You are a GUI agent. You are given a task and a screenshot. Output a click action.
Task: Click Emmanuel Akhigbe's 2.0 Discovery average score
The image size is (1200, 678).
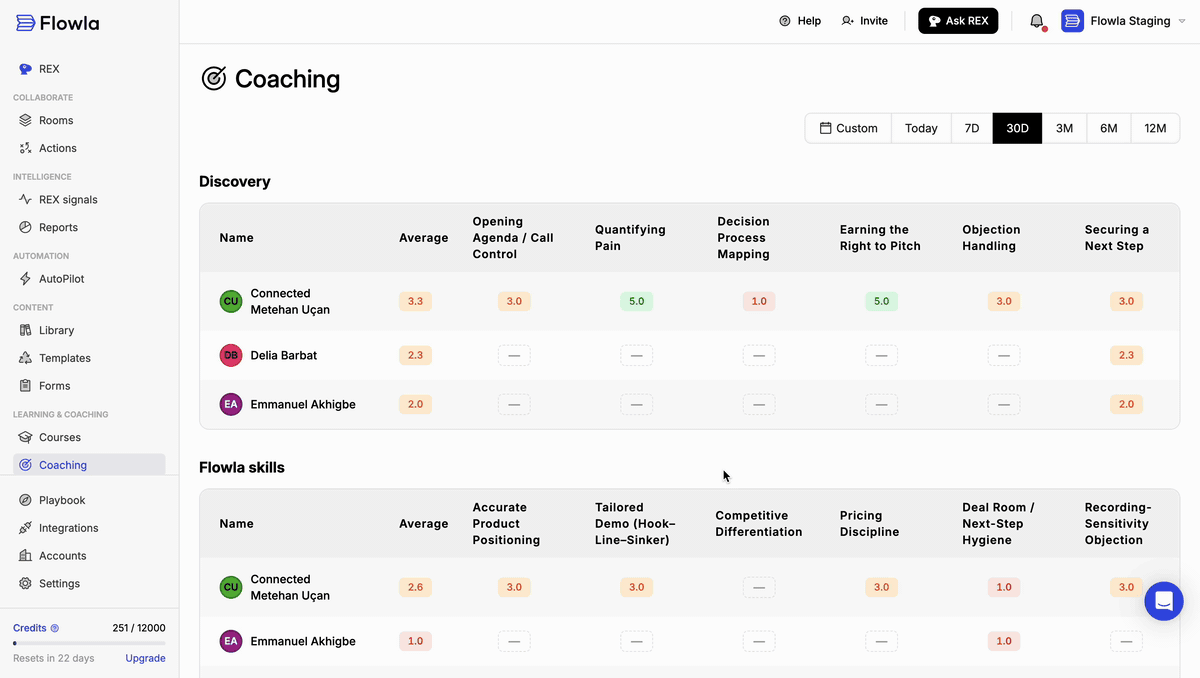pyautogui.click(x=415, y=404)
